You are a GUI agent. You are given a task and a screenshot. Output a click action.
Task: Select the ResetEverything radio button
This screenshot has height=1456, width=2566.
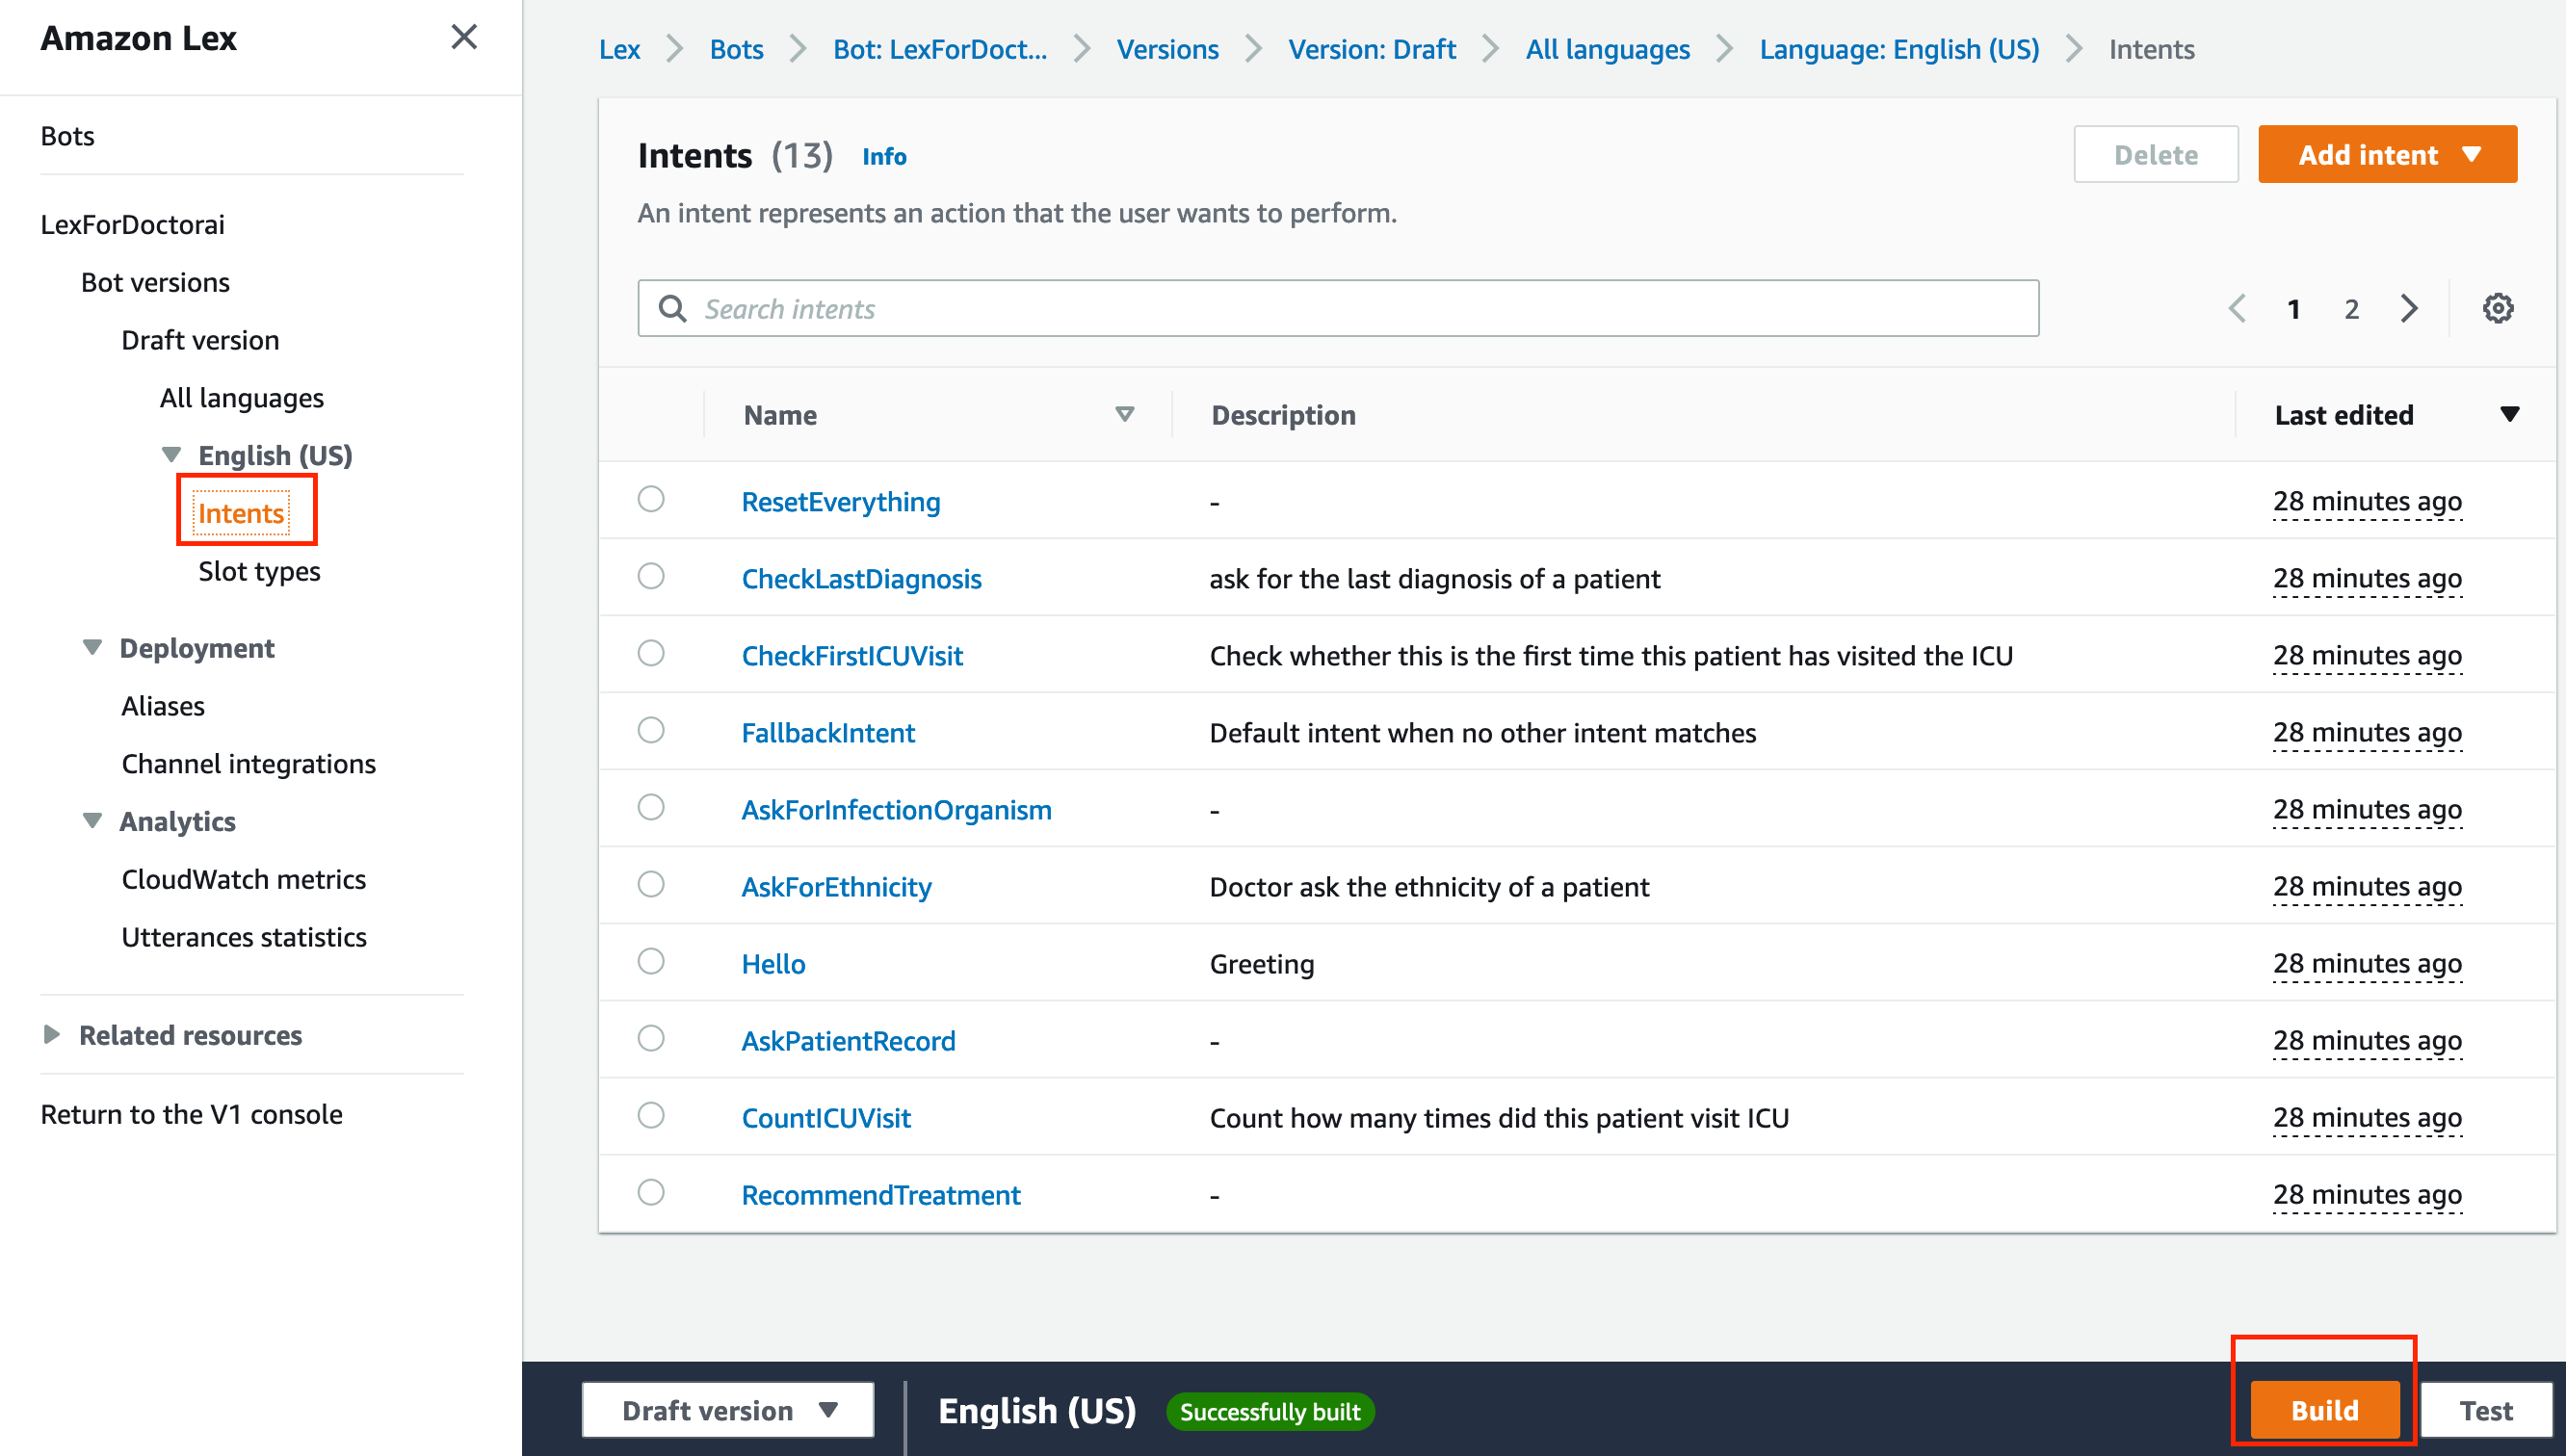[x=651, y=499]
